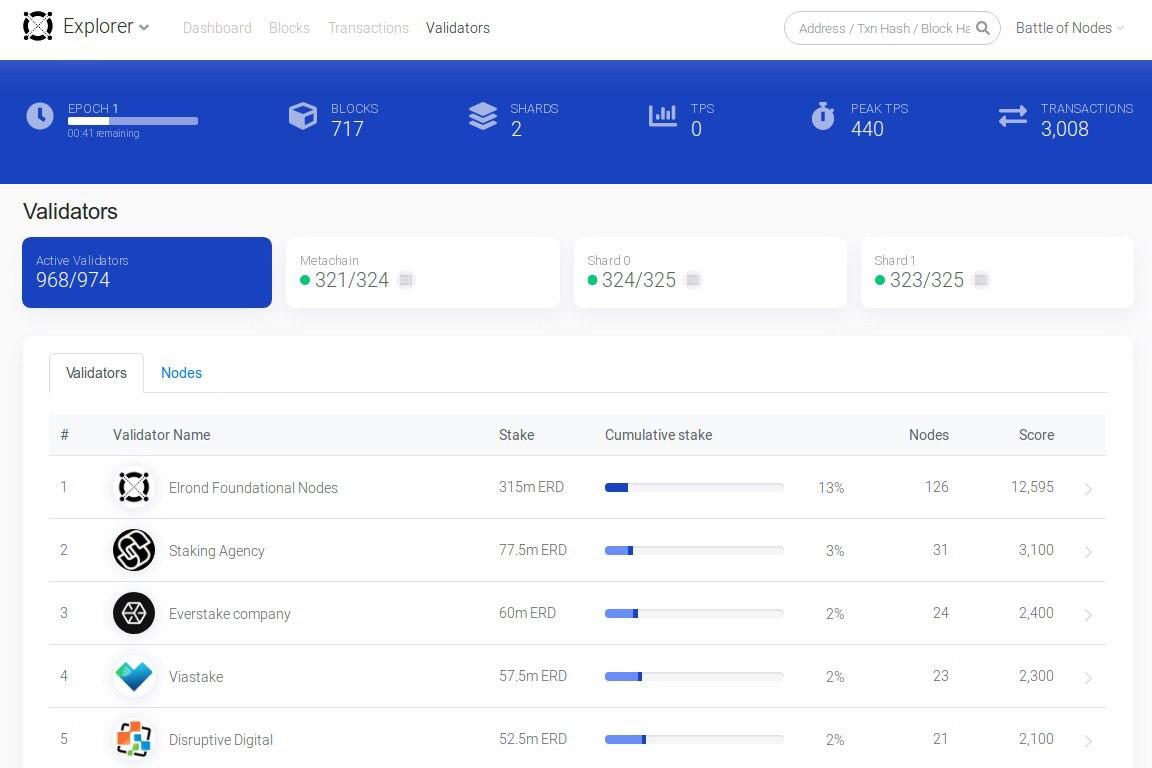Screen dimensions: 1152x768
Task: Click the 315m ERD stake value
Action: click(531, 487)
